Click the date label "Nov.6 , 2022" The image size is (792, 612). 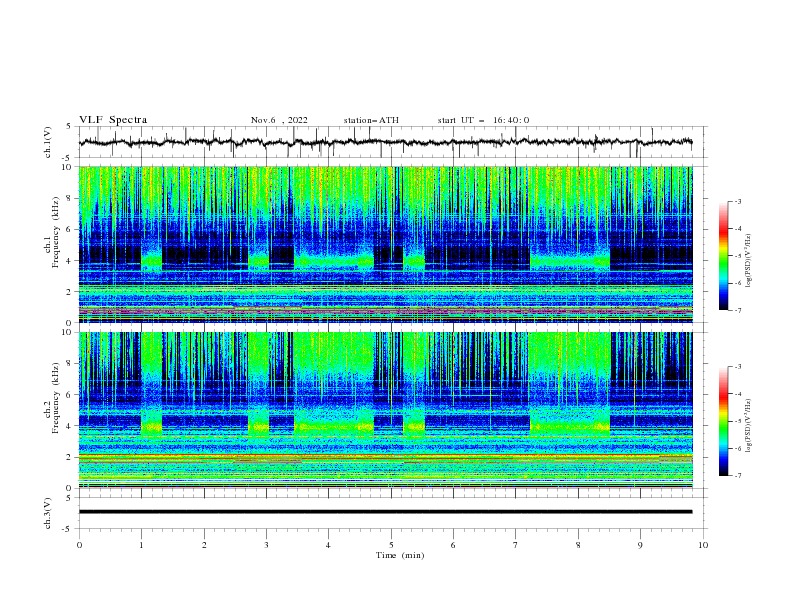[x=279, y=120]
